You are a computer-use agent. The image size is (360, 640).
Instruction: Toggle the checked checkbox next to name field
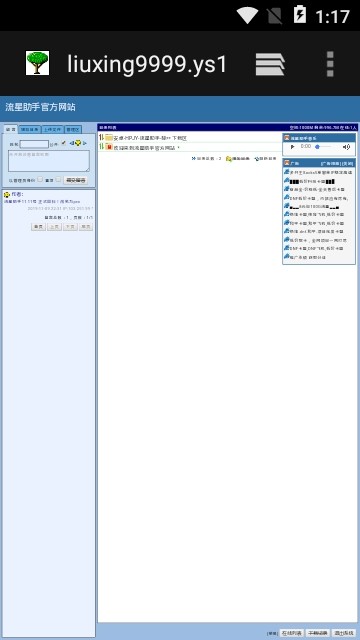[64, 143]
